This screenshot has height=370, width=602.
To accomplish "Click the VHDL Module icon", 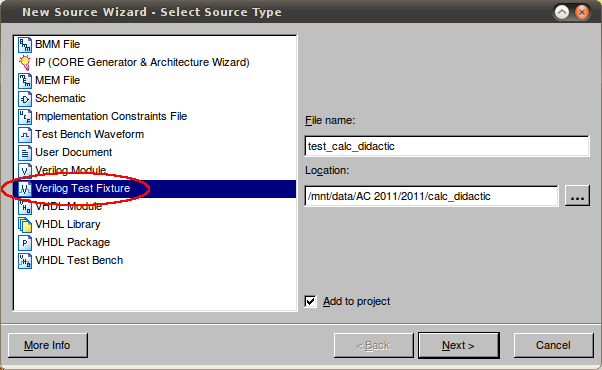I will [x=25, y=206].
